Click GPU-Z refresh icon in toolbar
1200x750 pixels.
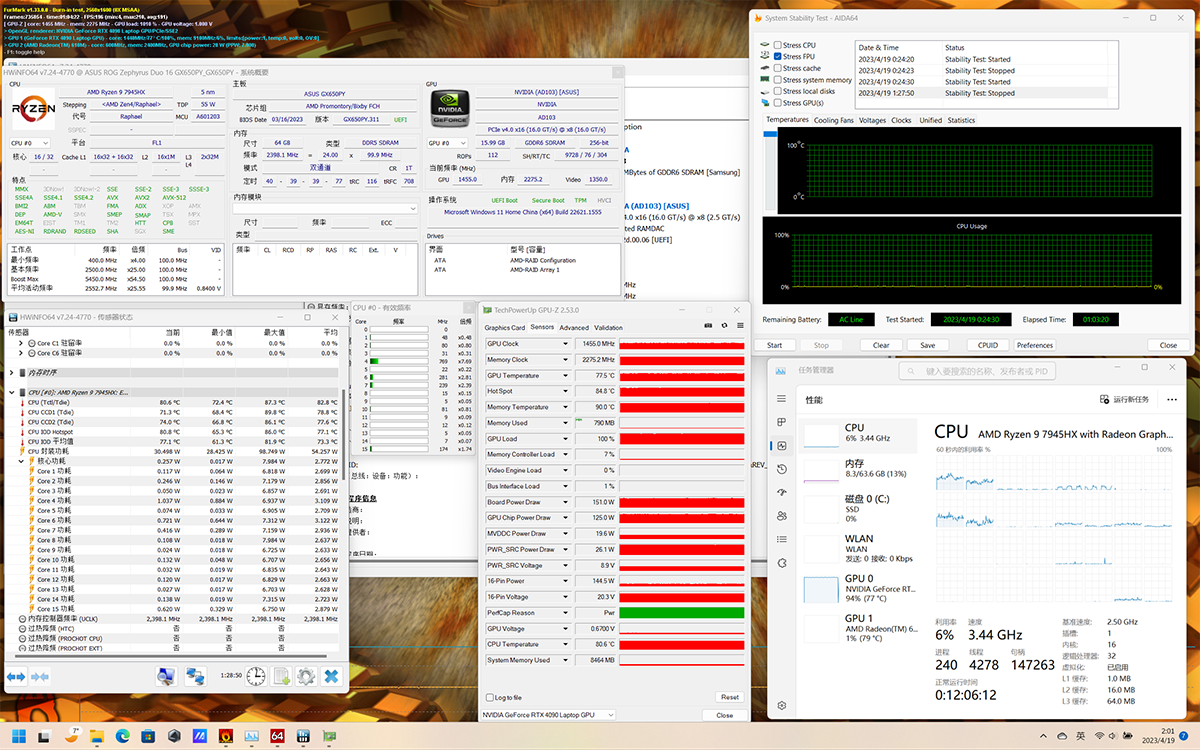point(724,326)
